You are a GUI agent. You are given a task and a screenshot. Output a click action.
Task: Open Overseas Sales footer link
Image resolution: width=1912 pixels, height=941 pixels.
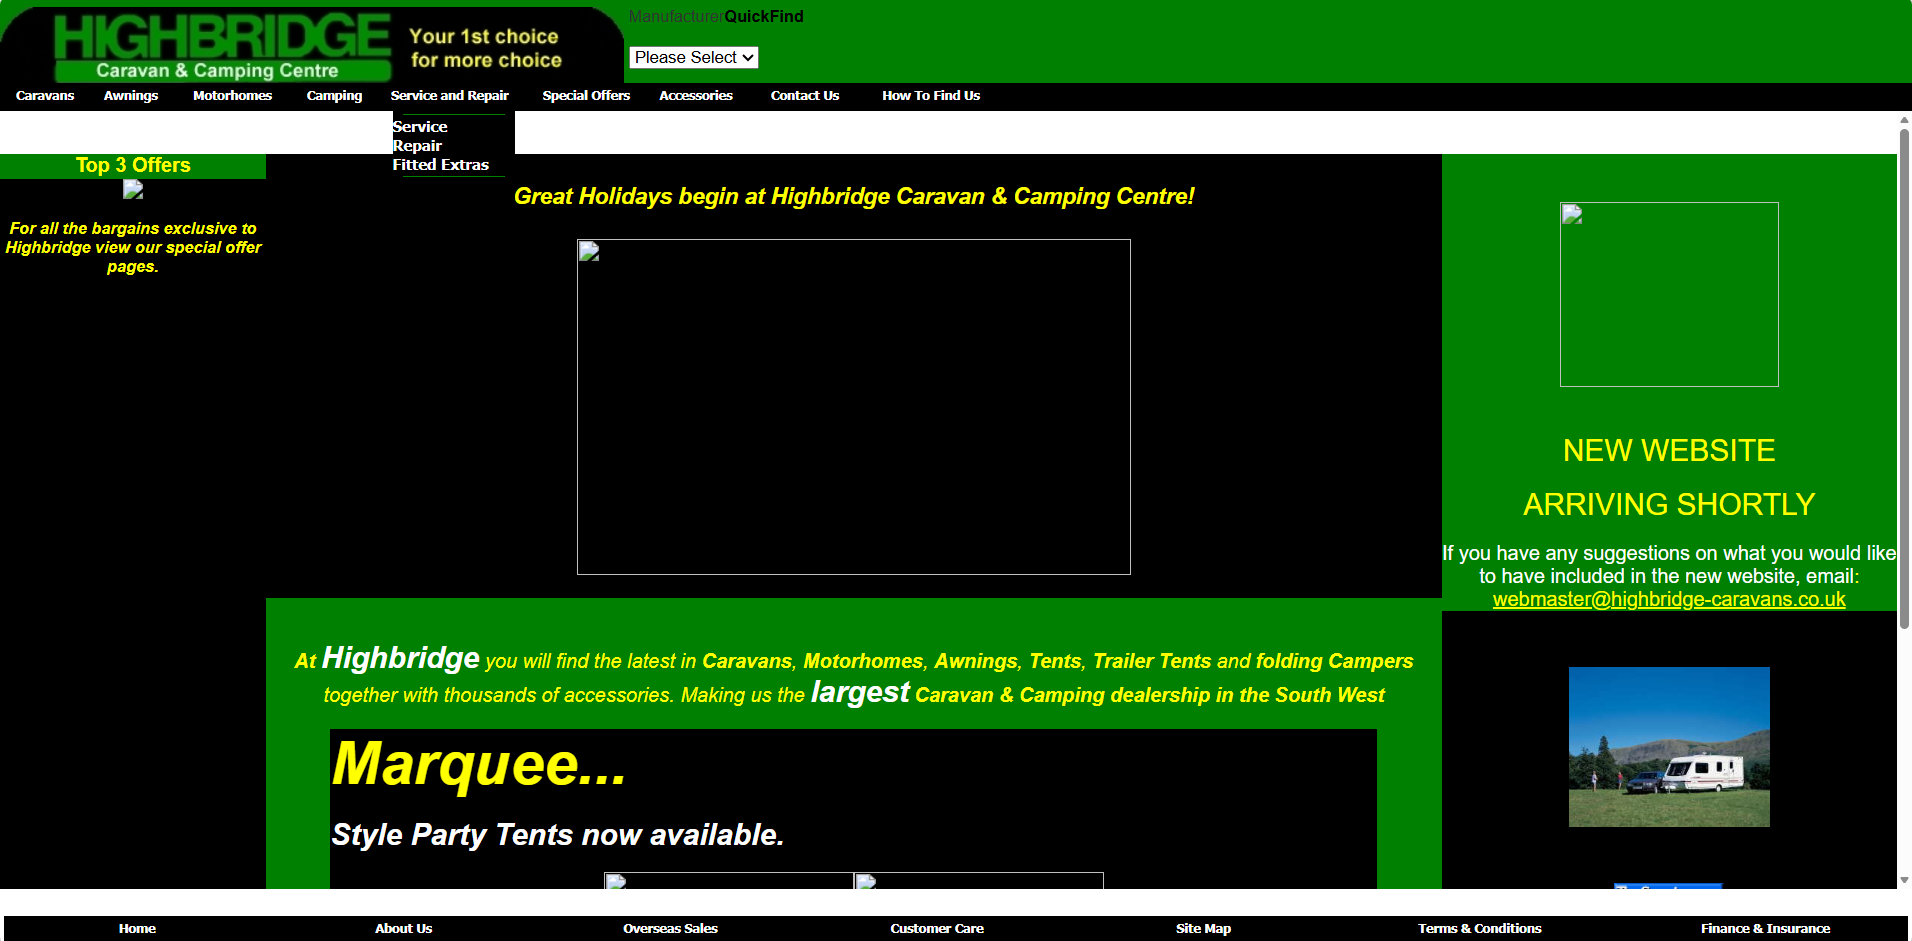pyautogui.click(x=670, y=929)
